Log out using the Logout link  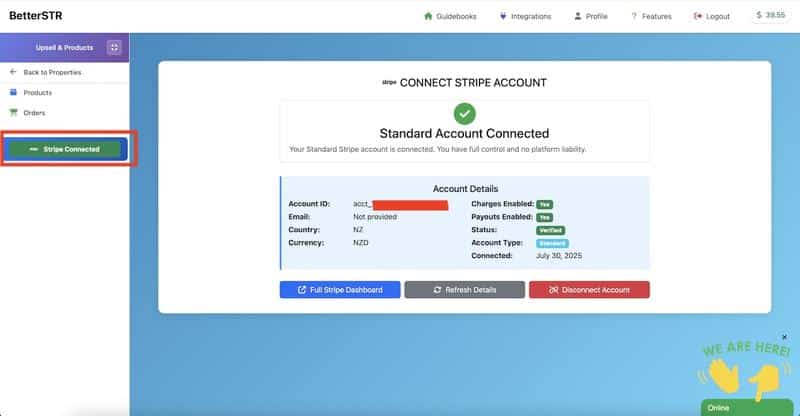[712, 16]
